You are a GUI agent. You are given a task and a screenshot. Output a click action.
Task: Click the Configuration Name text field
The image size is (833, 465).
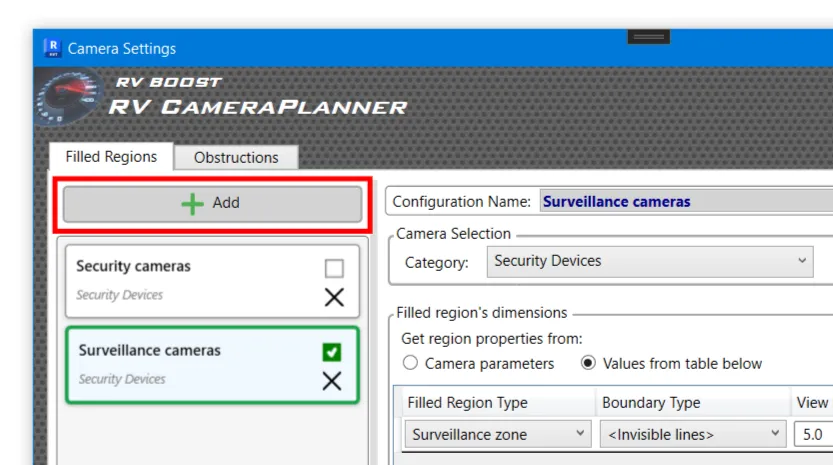tap(685, 202)
